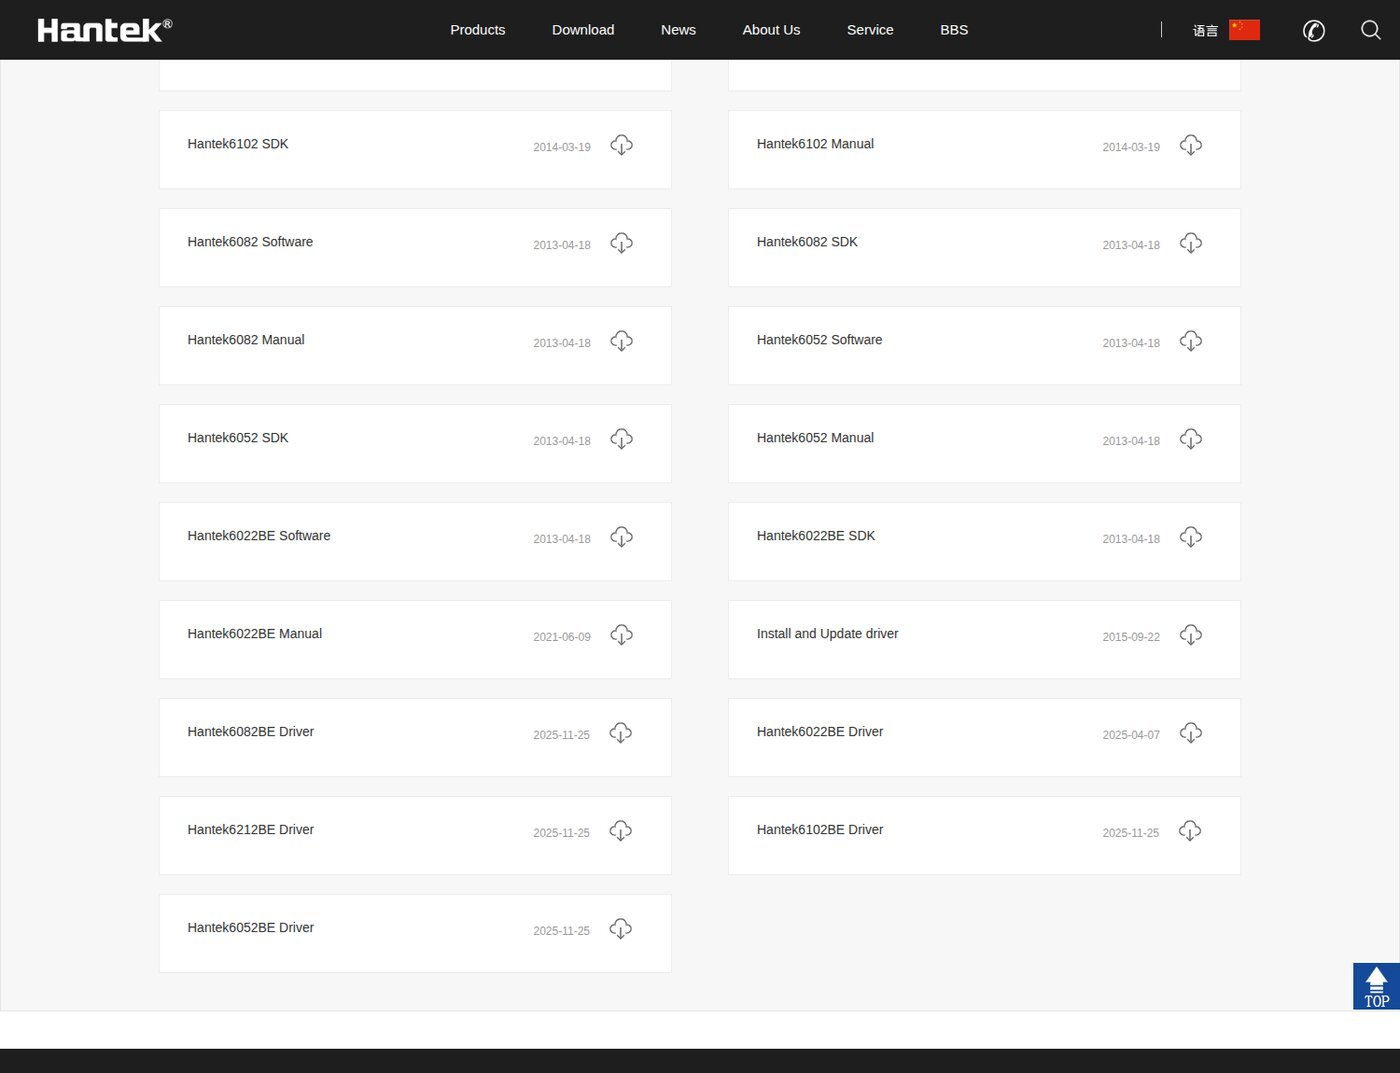
Task: Select the Hantek6082 Manual entry title
Action: click(x=246, y=340)
